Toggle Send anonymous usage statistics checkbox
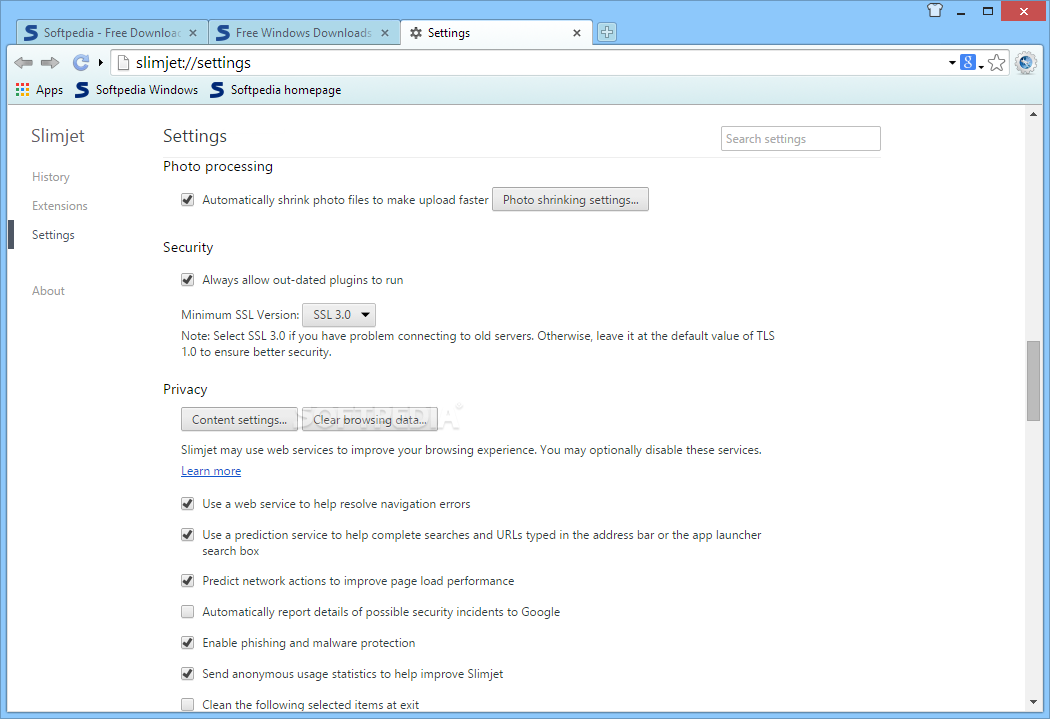 tap(188, 673)
